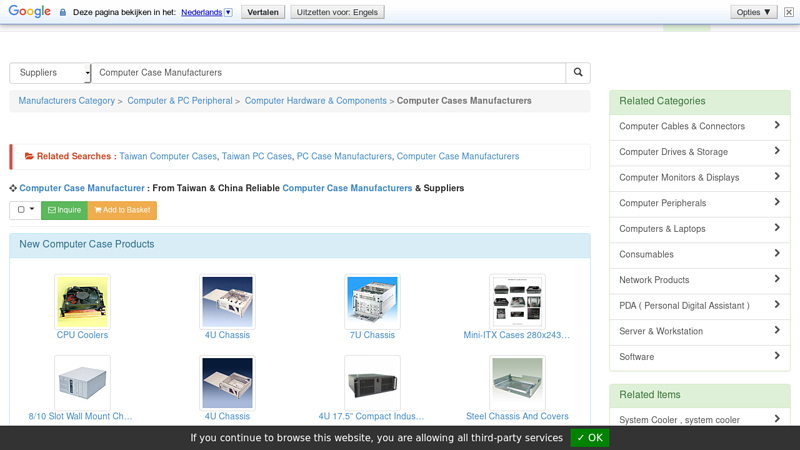Open PC Case Manufacturers related search
Viewport: 800px width, 450px height.
coord(344,156)
